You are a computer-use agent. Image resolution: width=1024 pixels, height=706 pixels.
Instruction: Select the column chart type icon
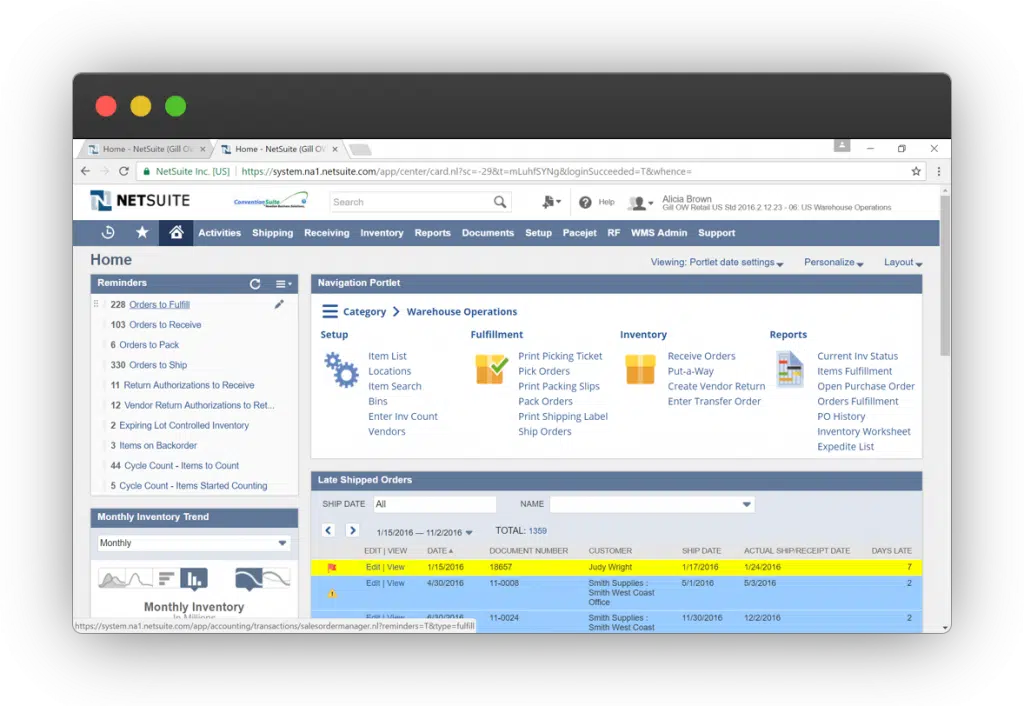tap(194, 579)
